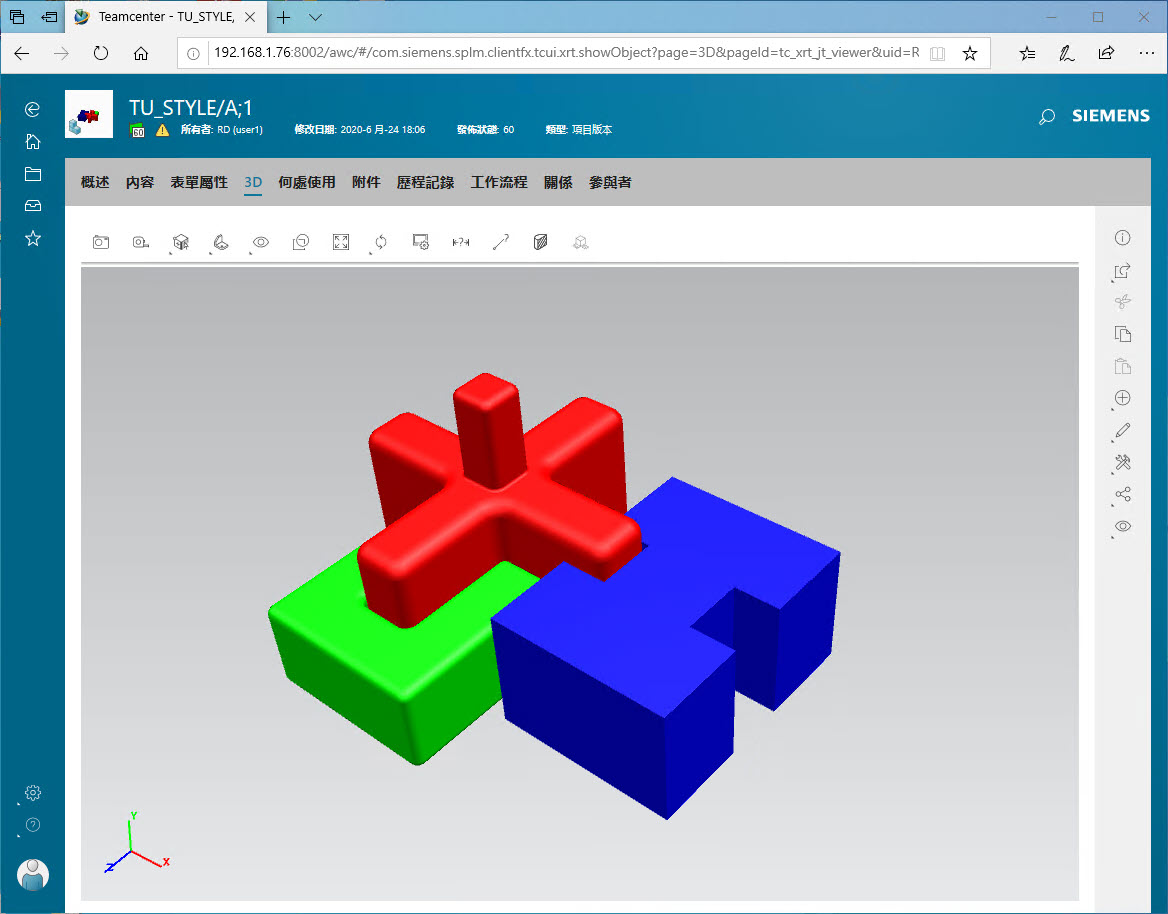Click the fit-all fullscreen arrows icon
The image size is (1168, 914).
[341, 242]
